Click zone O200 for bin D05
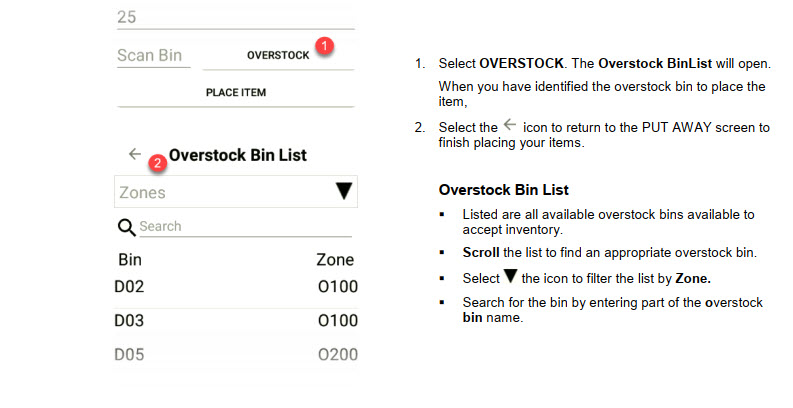Image resolution: width=793 pixels, height=408 pixels. [x=337, y=354]
